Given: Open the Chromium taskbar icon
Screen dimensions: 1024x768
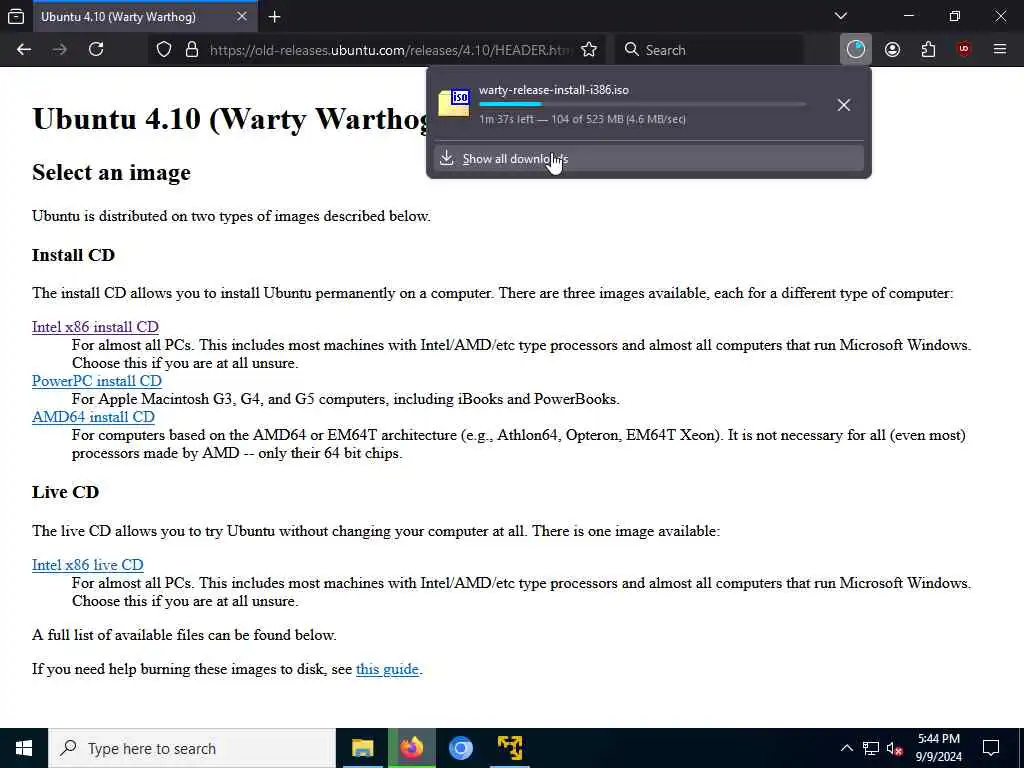Looking at the screenshot, I should coord(460,748).
